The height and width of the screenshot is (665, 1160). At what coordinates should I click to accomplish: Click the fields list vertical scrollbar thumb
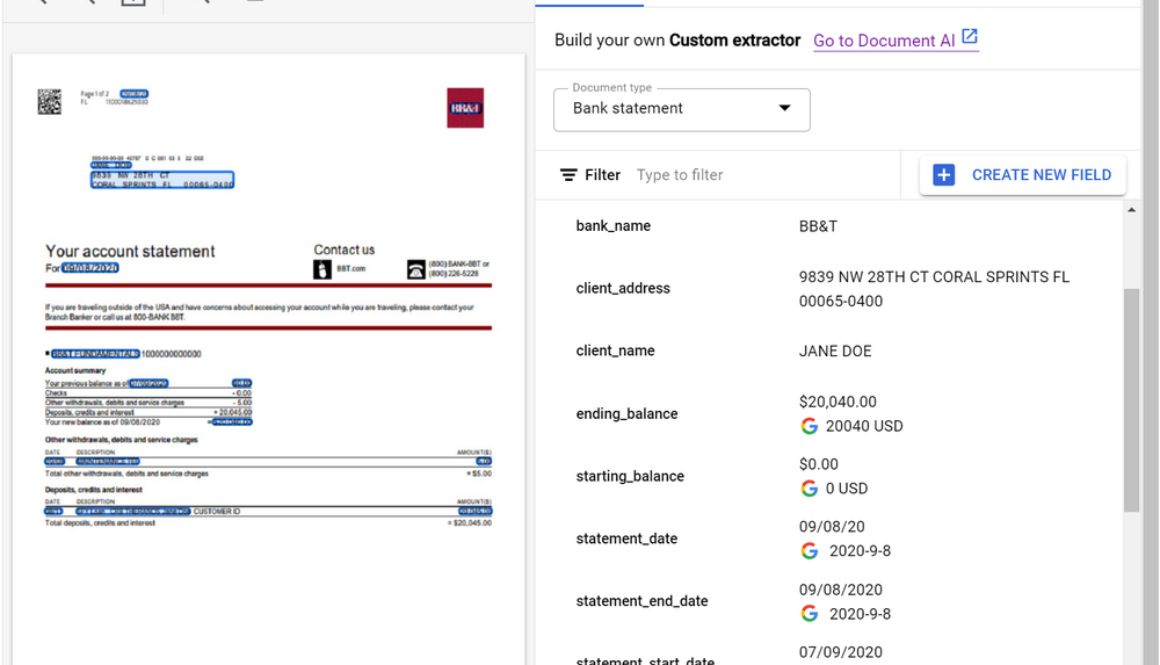coord(1131,399)
